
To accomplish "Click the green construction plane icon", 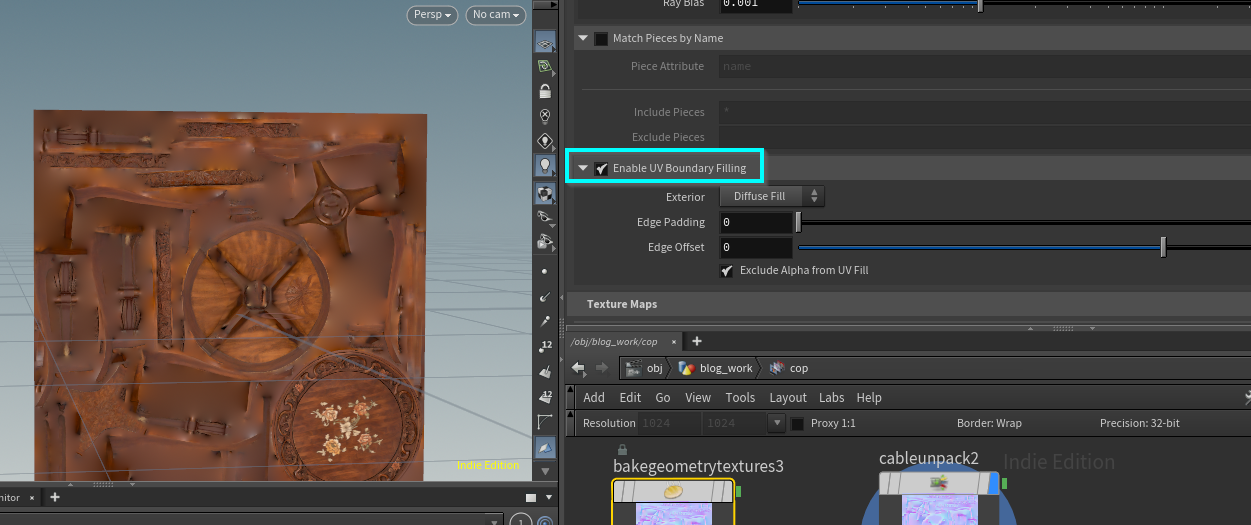I will (545, 66).
